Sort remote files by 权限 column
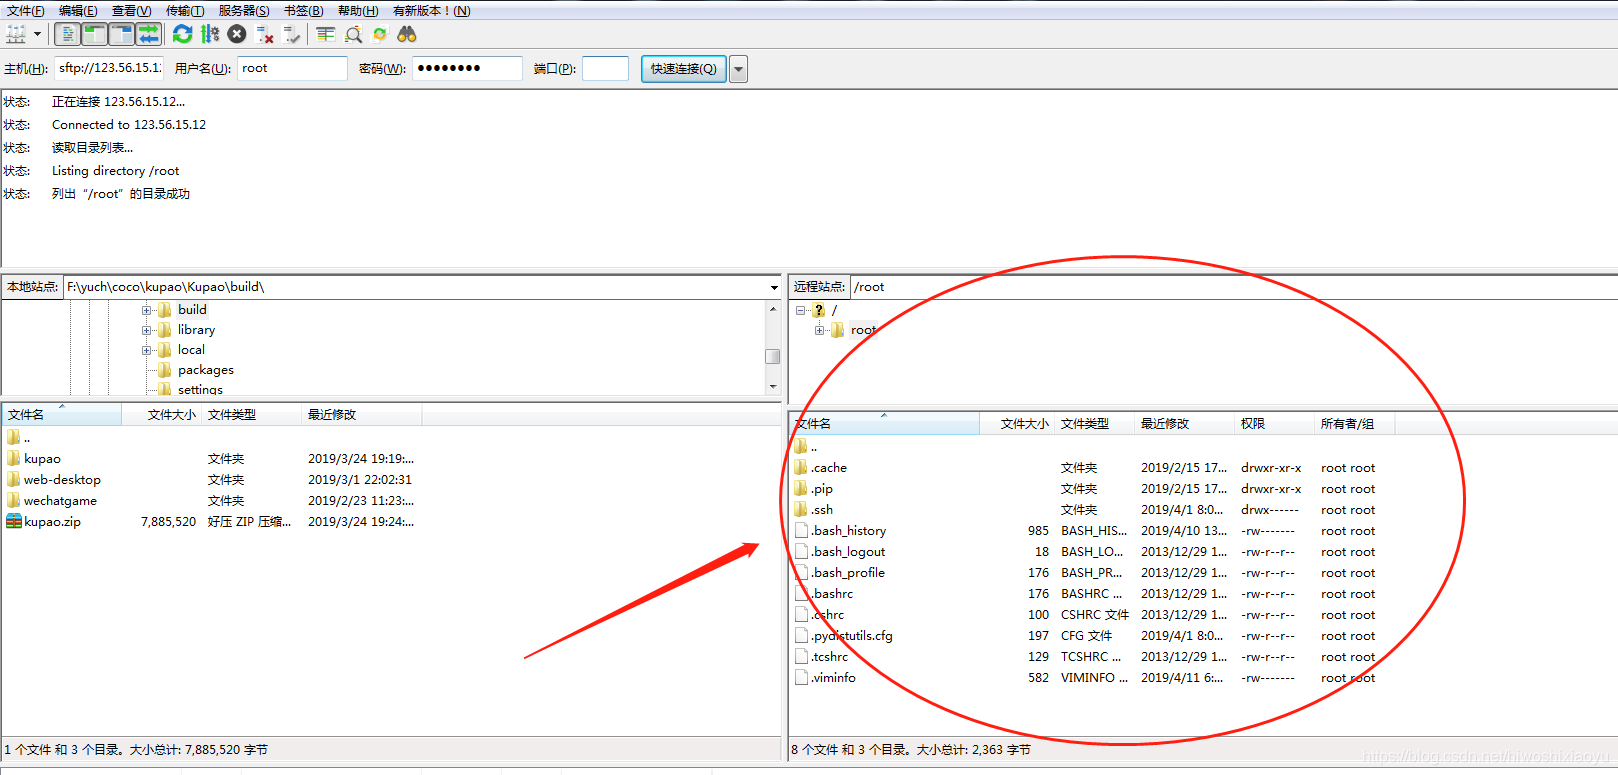Screen dimensions: 1618x775 click(1274, 424)
